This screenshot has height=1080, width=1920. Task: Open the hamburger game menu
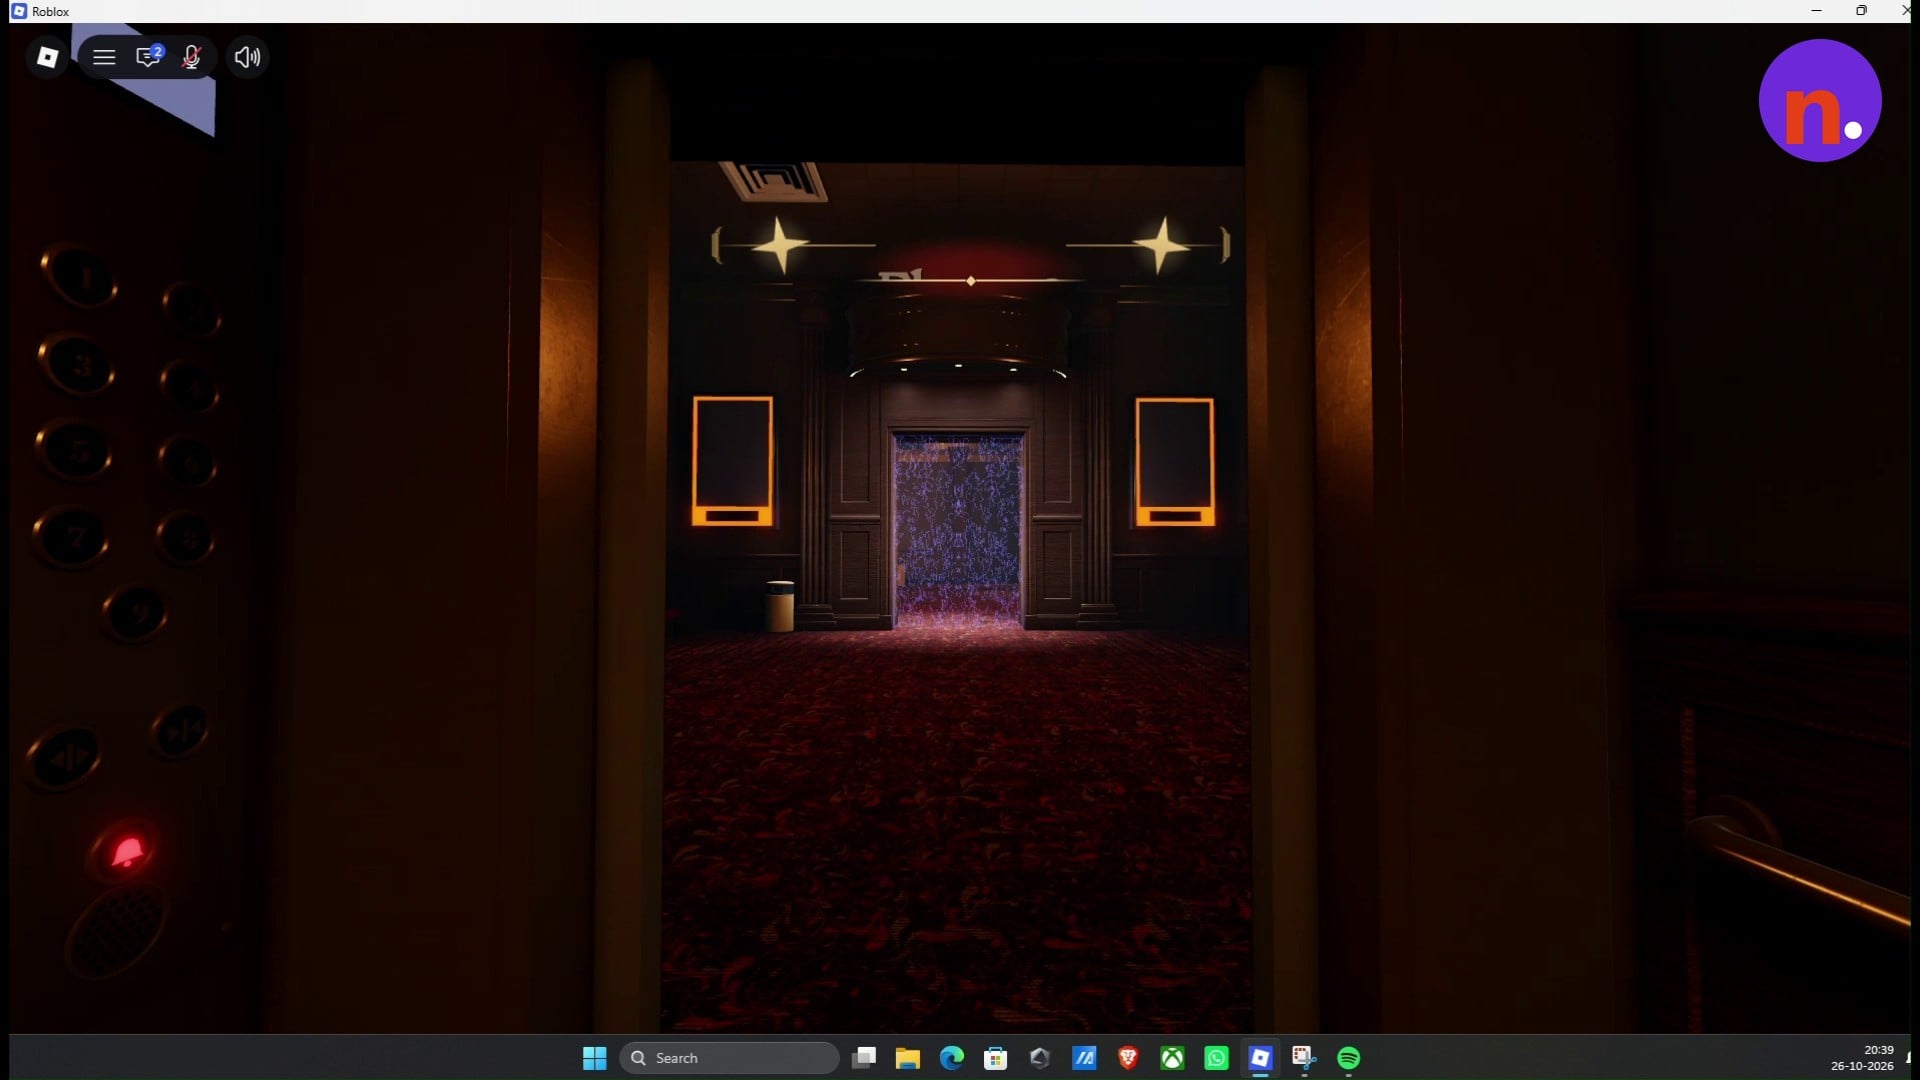click(104, 57)
